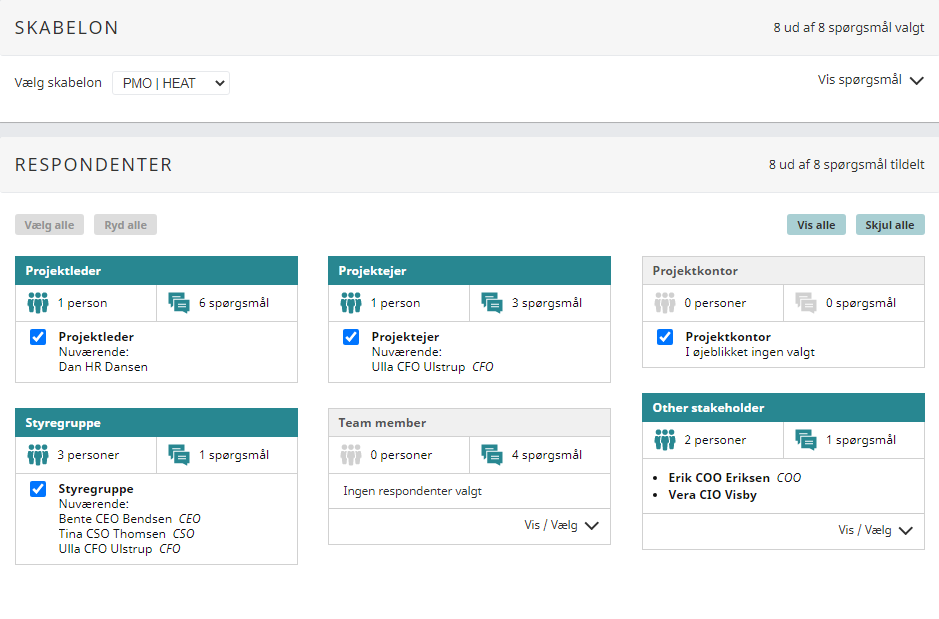Image resolution: width=939 pixels, height=619 pixels.
Task: Select the Team member card header
Action: [469, 423]
